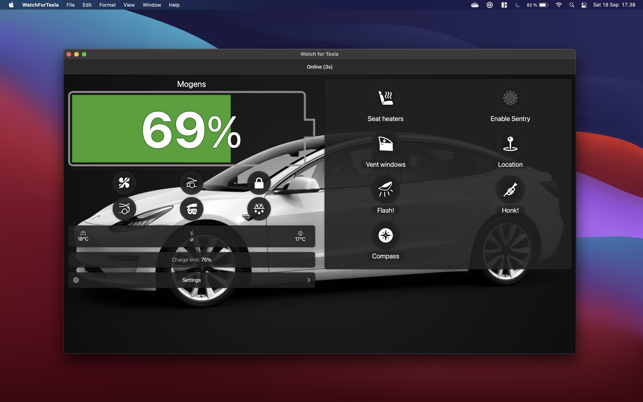643x402 pixels.
Task: Open the WatchForTesla app menu
Action: coord(40,5)
